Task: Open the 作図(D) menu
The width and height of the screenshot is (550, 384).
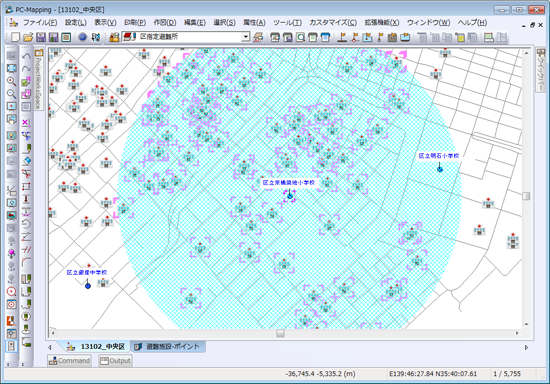Action: coord(165,23)
